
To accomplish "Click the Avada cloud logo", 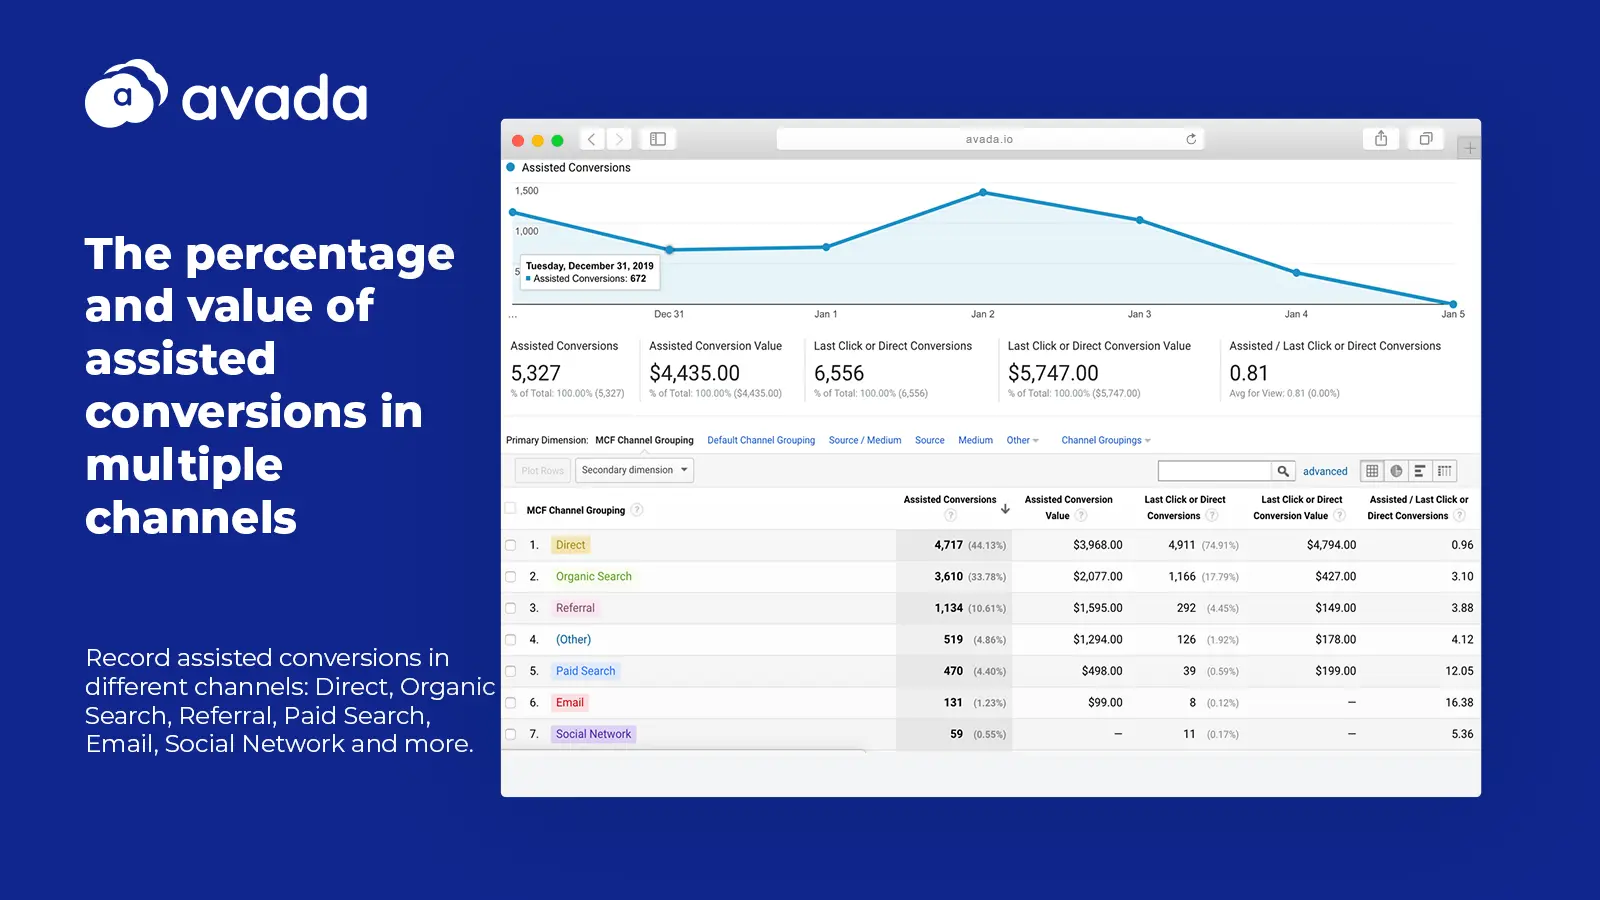I will 126,94.
